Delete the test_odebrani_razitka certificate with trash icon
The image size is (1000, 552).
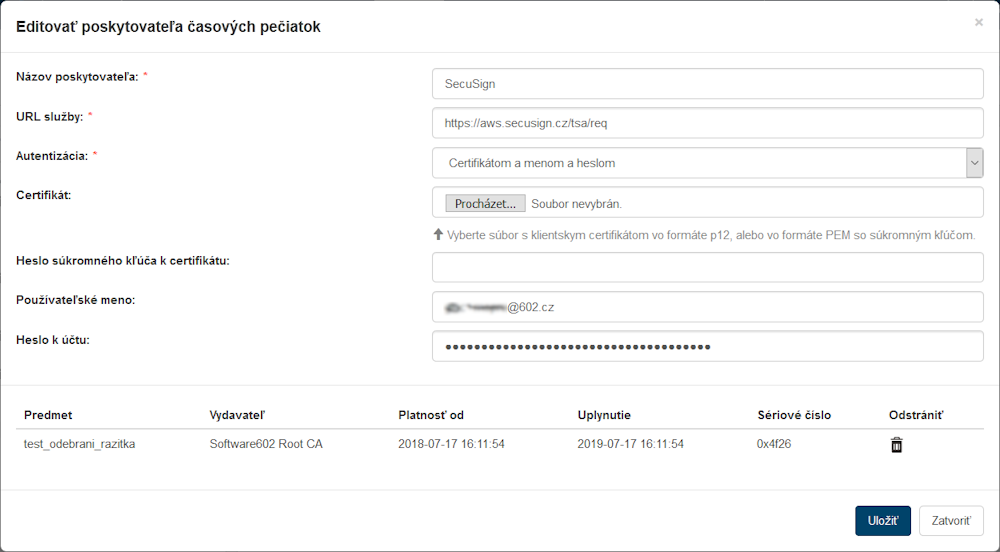(896, 445)
